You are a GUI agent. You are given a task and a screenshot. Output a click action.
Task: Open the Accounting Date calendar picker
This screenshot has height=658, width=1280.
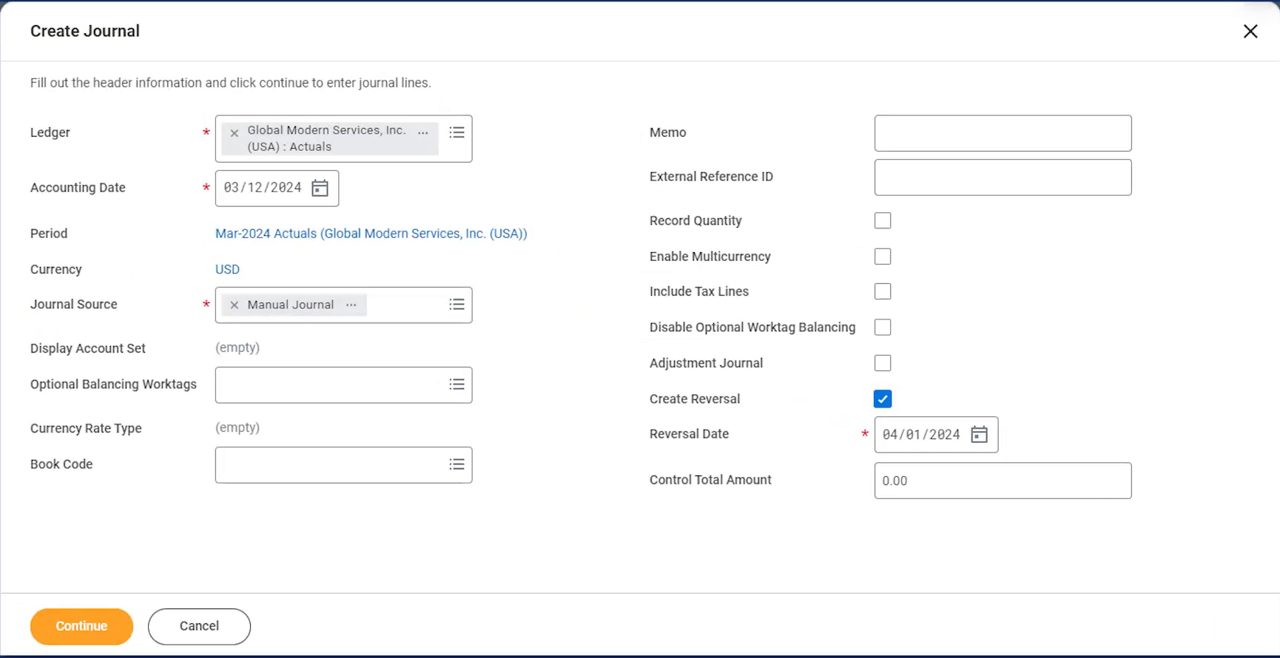[x=320, y=188]
